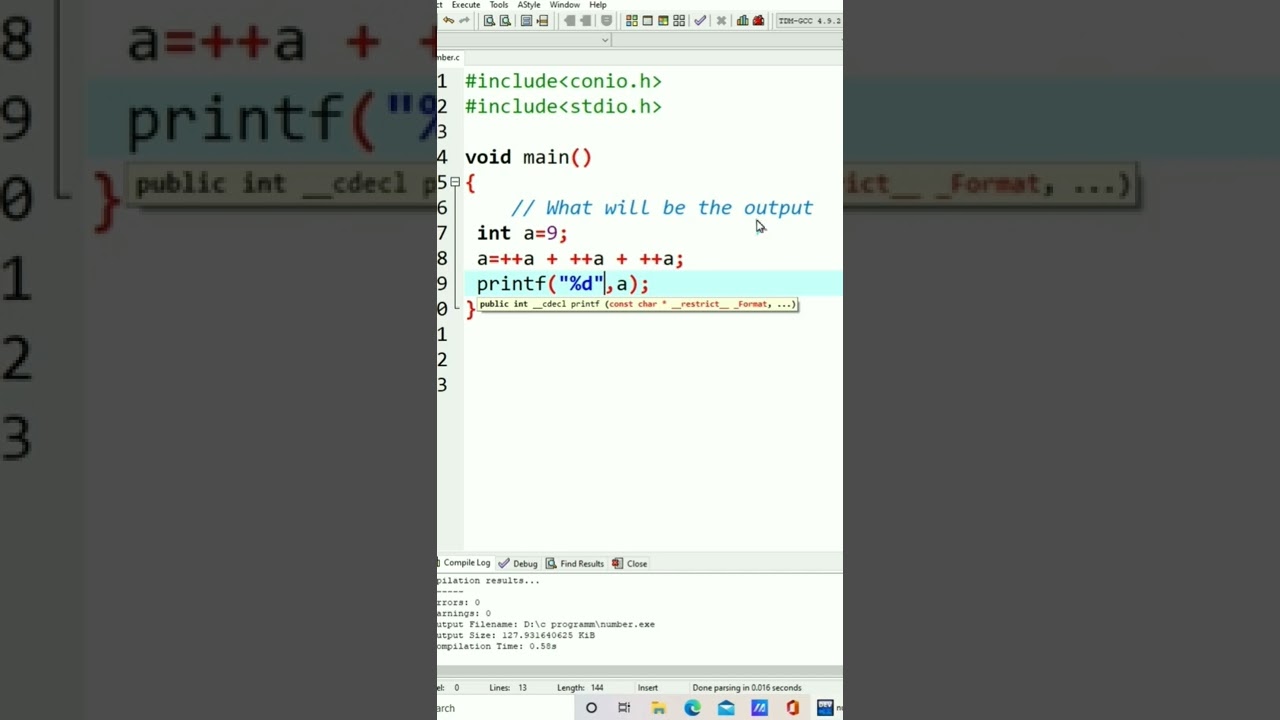This screenshot has width=1280, height=720.
Task: Click the Rebuild All toolbar icon
Action: coord(679,20)
